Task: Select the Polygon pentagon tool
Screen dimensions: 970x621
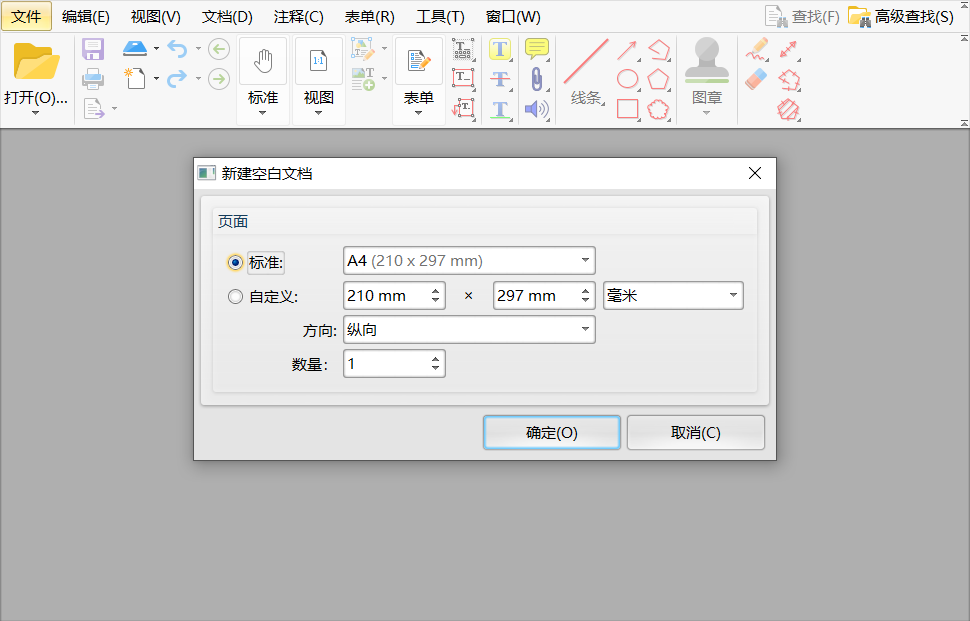Action: (658, 79)
